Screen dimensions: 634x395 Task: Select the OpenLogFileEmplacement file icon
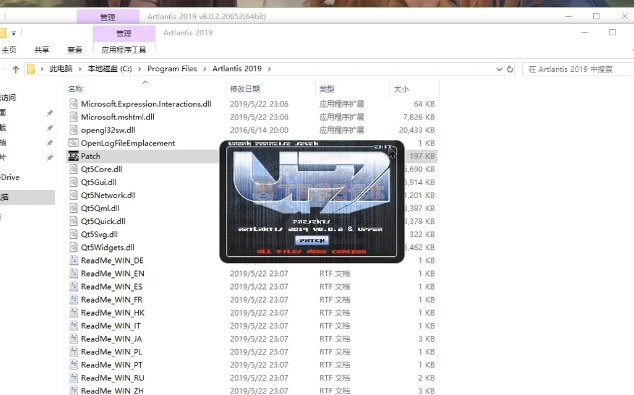[73, 143]
